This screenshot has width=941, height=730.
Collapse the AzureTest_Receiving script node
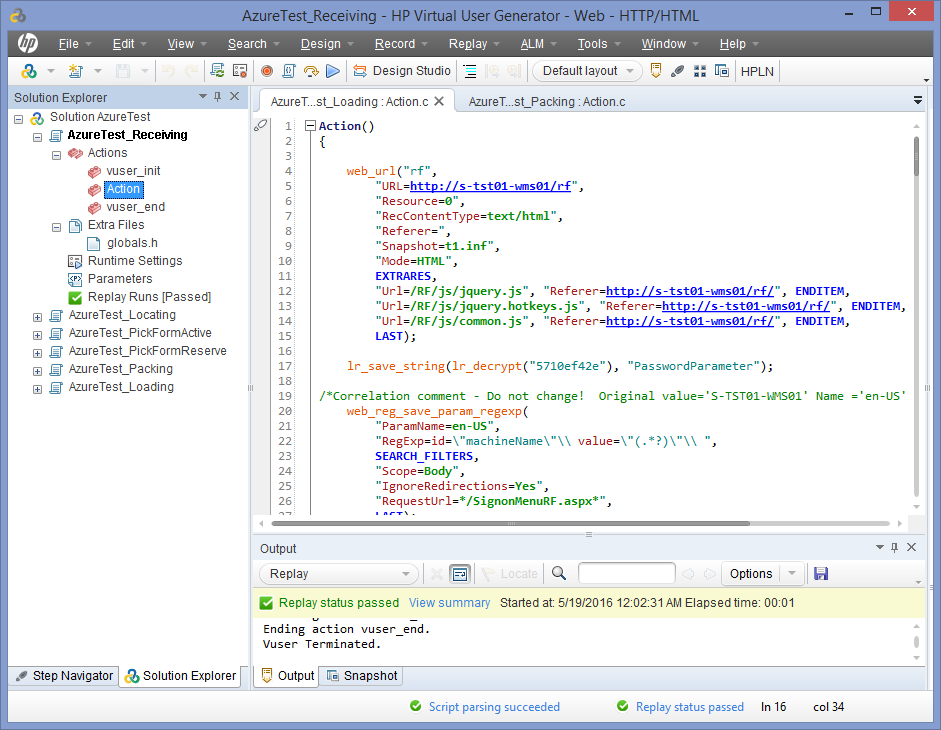(x=37, y=137)
